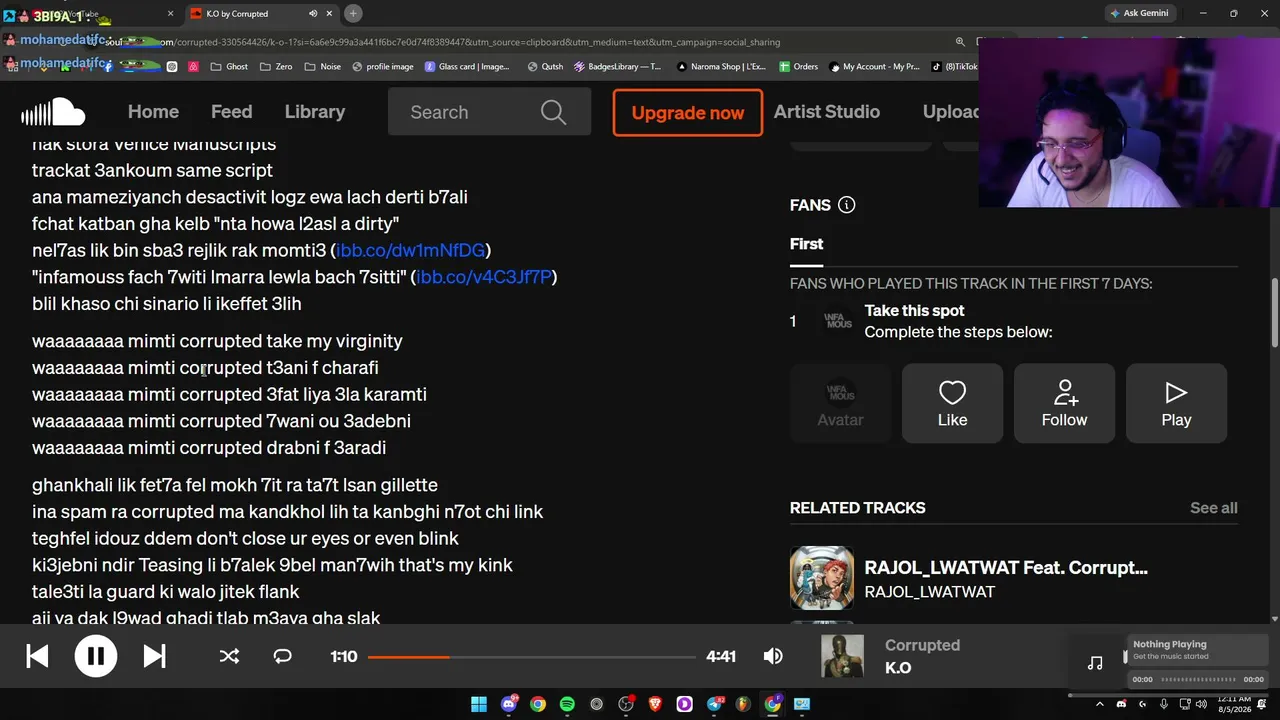The height and width of the screenshot is (720, 1280).
Task: Open the taskbar clock and date
Action: coord(1235,704)
